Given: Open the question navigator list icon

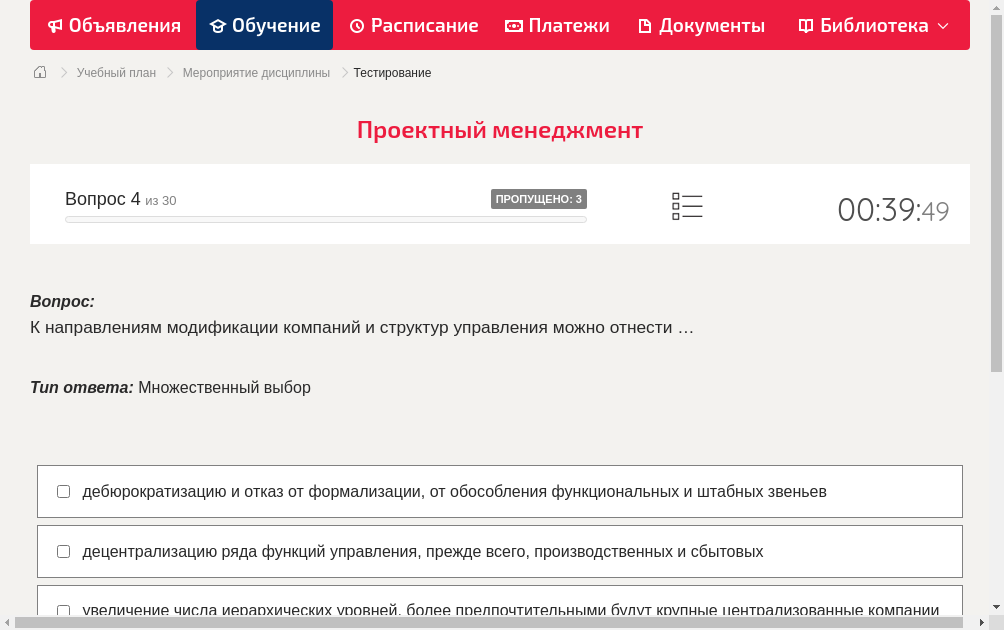Looking at the screenshot, I should coord(687,205).
